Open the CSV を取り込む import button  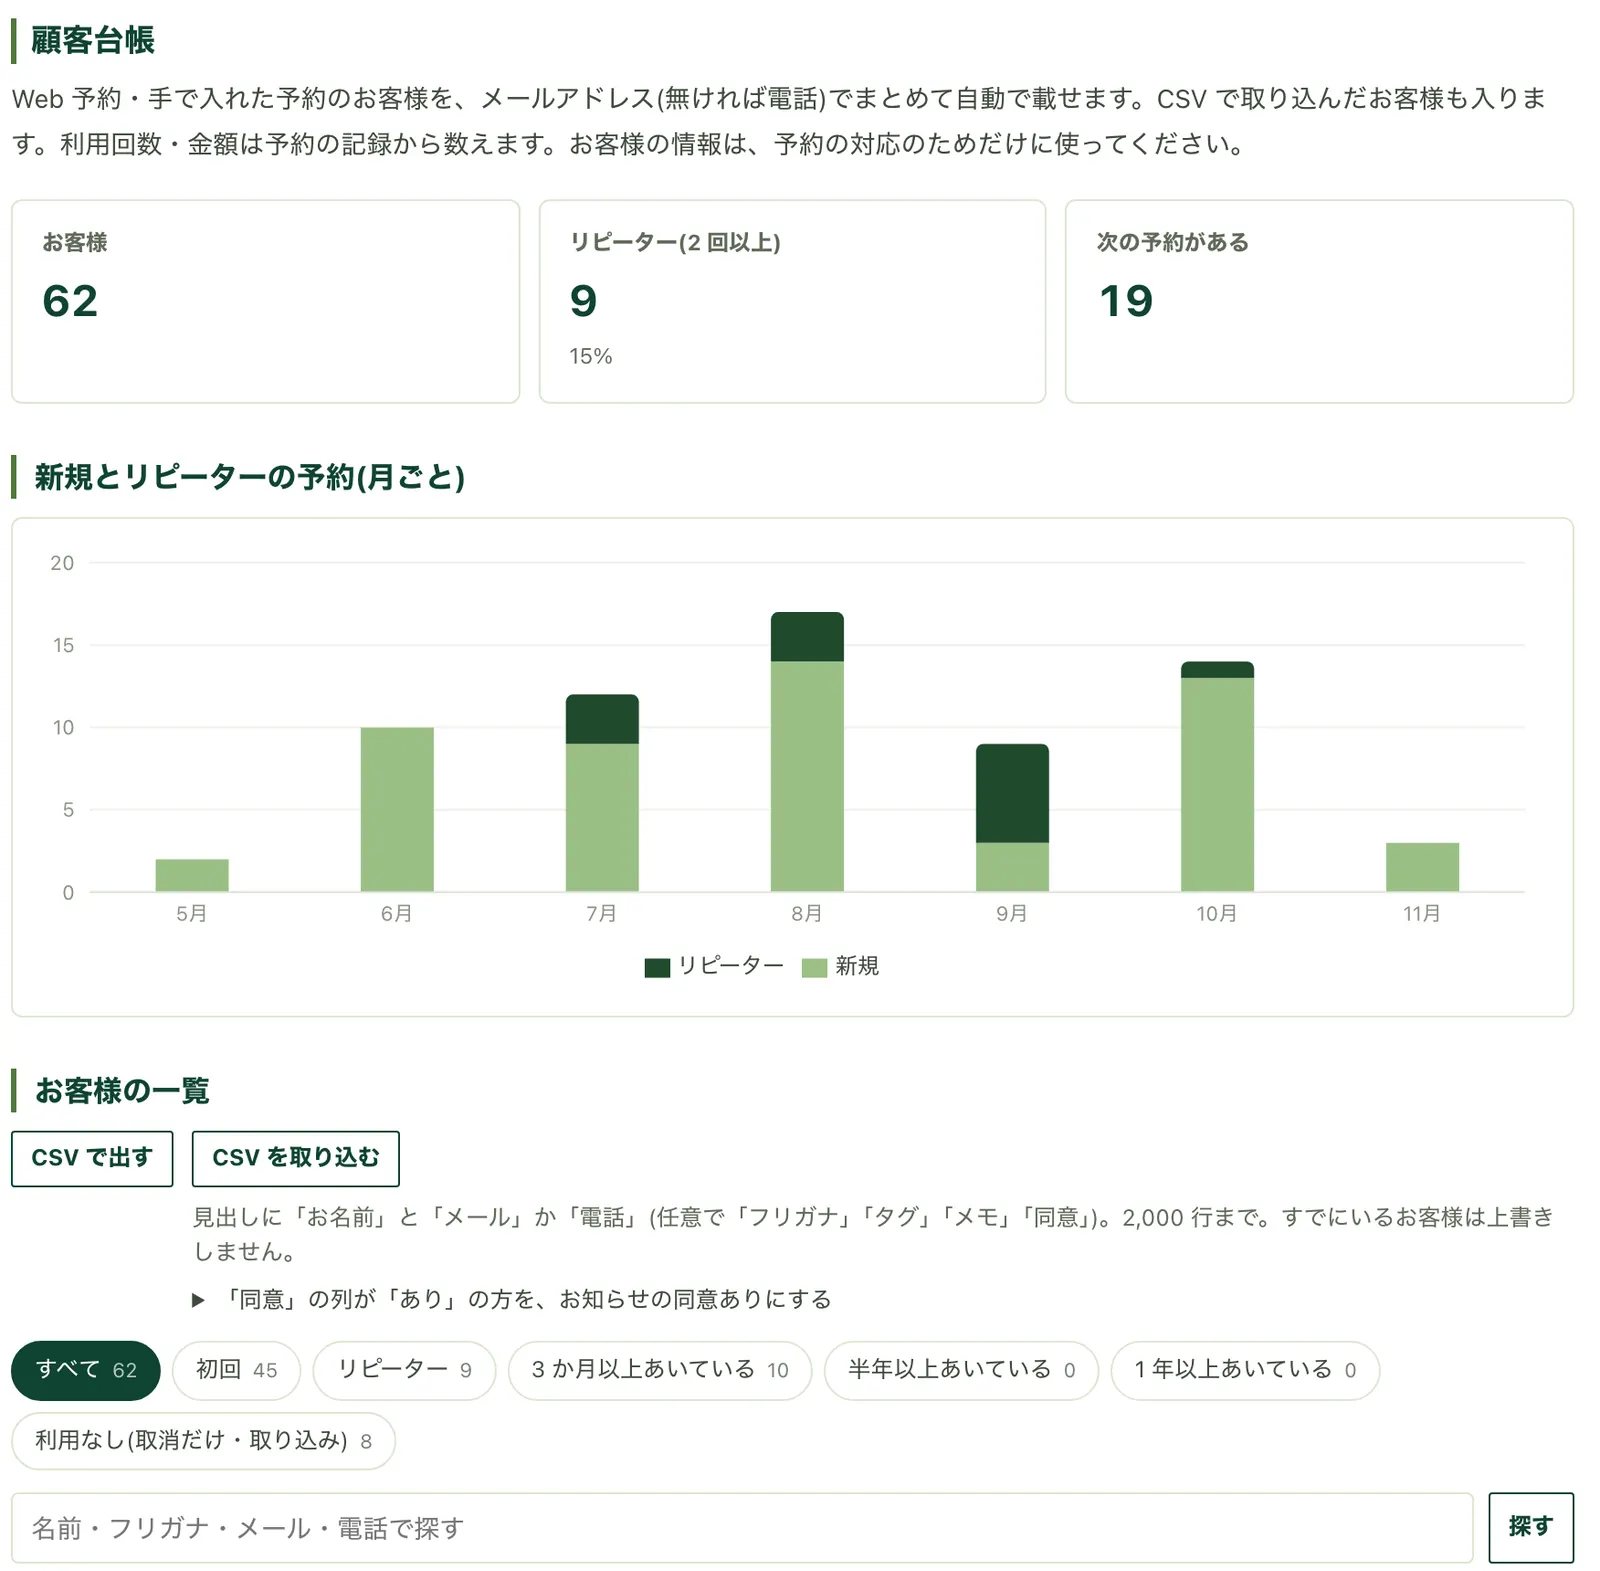(295, 1158)
